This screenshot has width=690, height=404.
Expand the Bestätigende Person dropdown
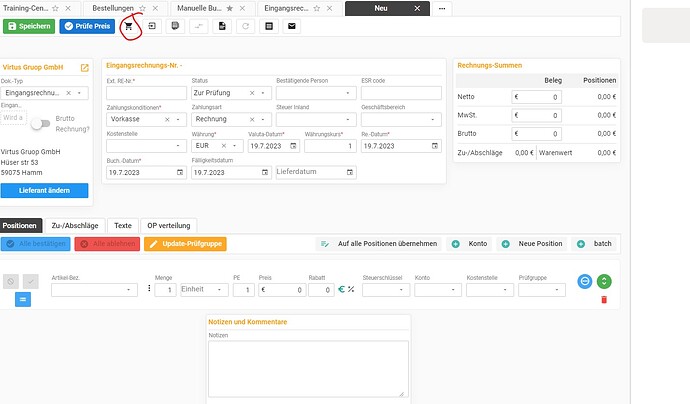pos(348,93)
